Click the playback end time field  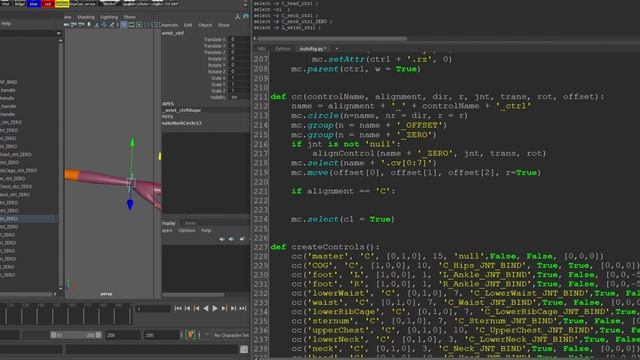click(122, 335)
